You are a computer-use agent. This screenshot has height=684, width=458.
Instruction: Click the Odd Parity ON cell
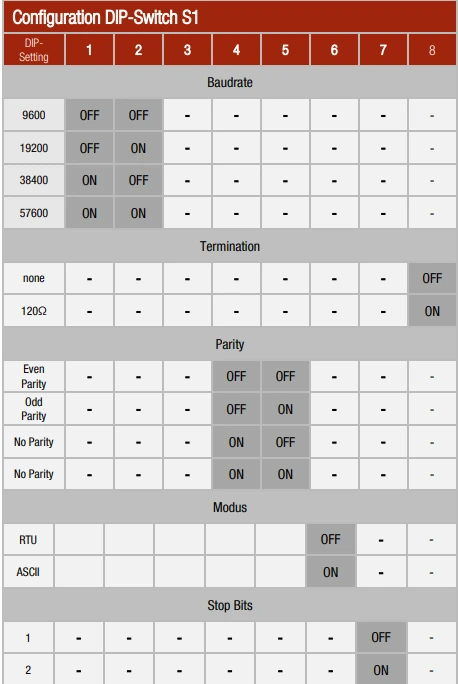(x=285, y=409)
